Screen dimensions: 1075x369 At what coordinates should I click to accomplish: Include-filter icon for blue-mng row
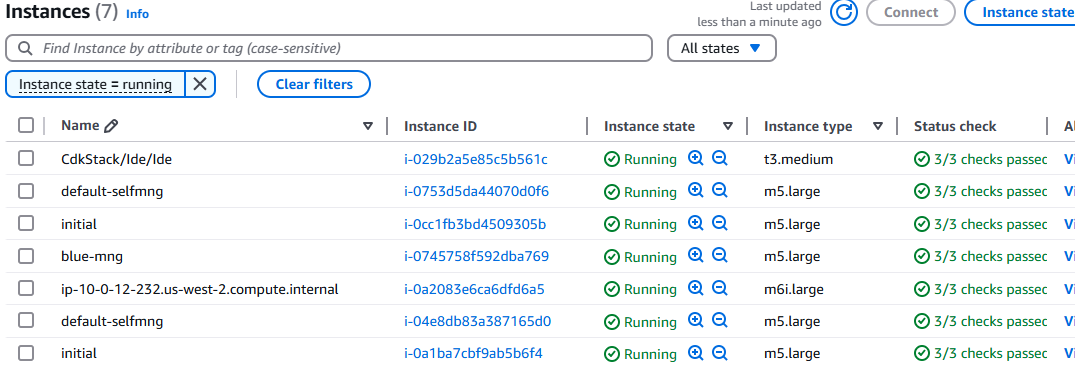tap(696, 256)
